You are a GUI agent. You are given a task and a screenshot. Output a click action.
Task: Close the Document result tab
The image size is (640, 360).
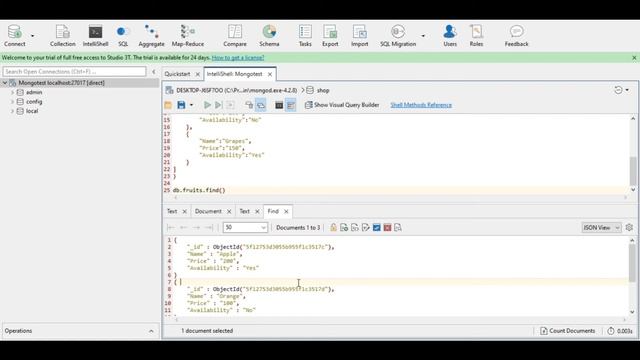229,211
